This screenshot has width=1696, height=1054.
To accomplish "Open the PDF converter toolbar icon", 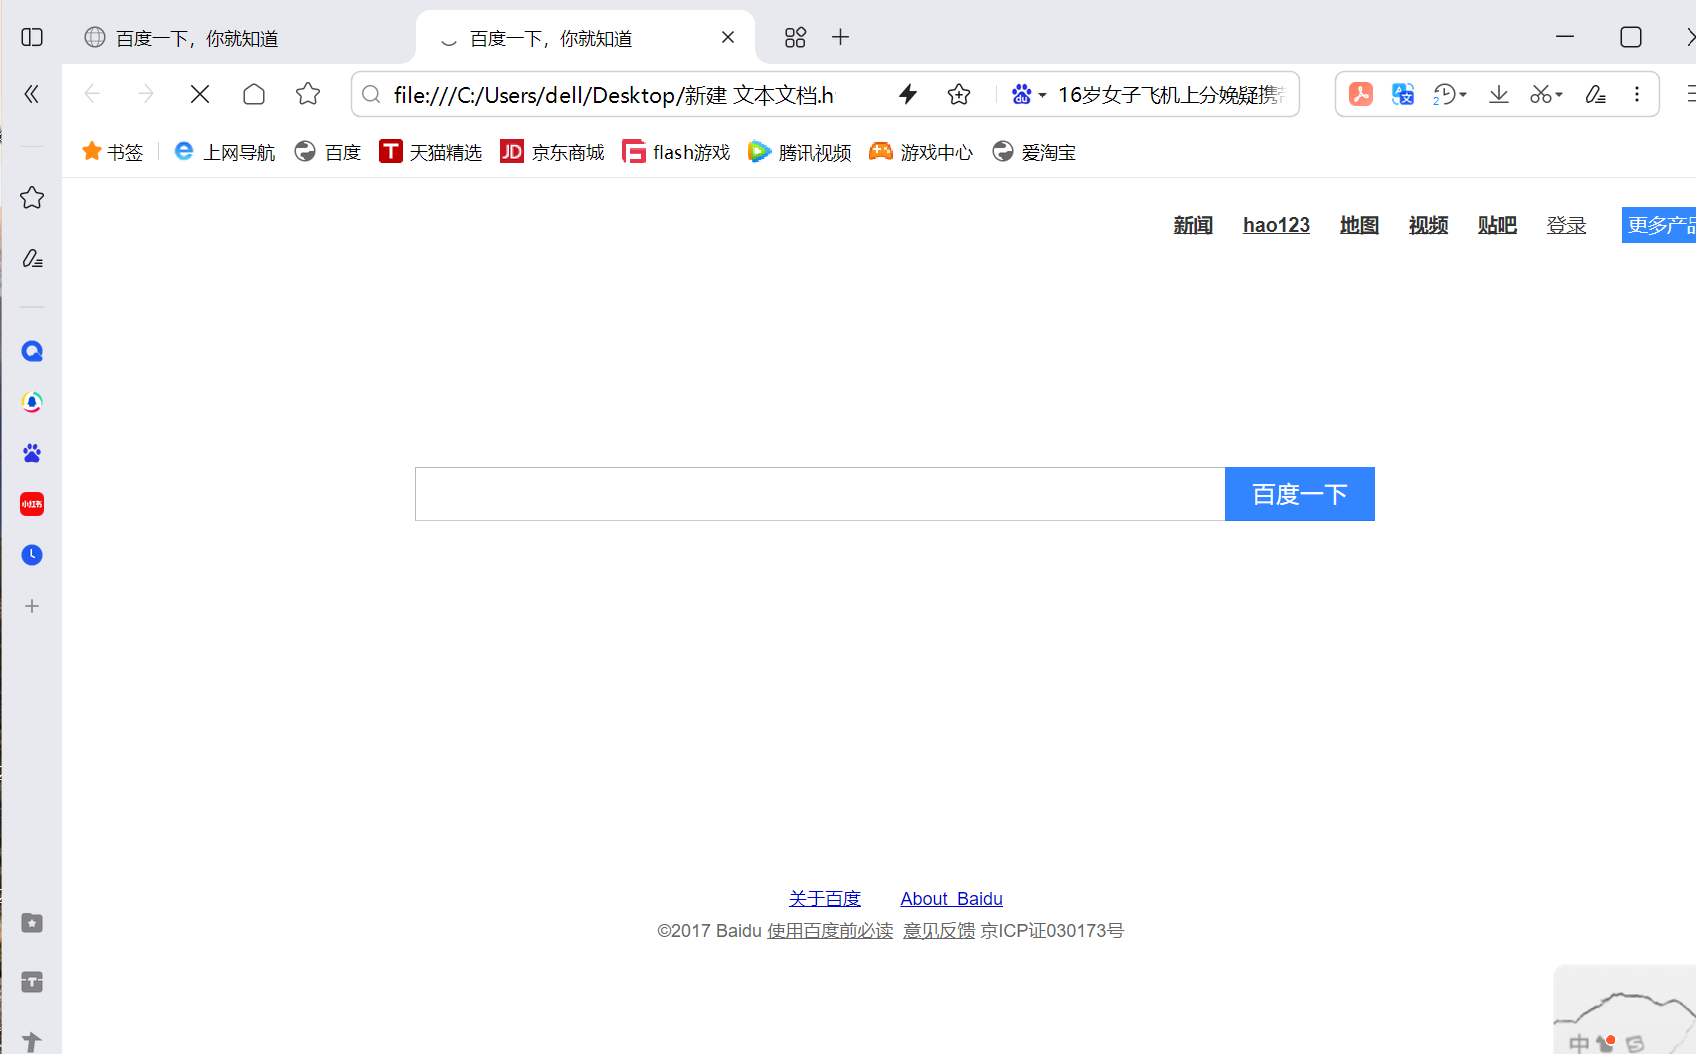I will (1361, 94).
